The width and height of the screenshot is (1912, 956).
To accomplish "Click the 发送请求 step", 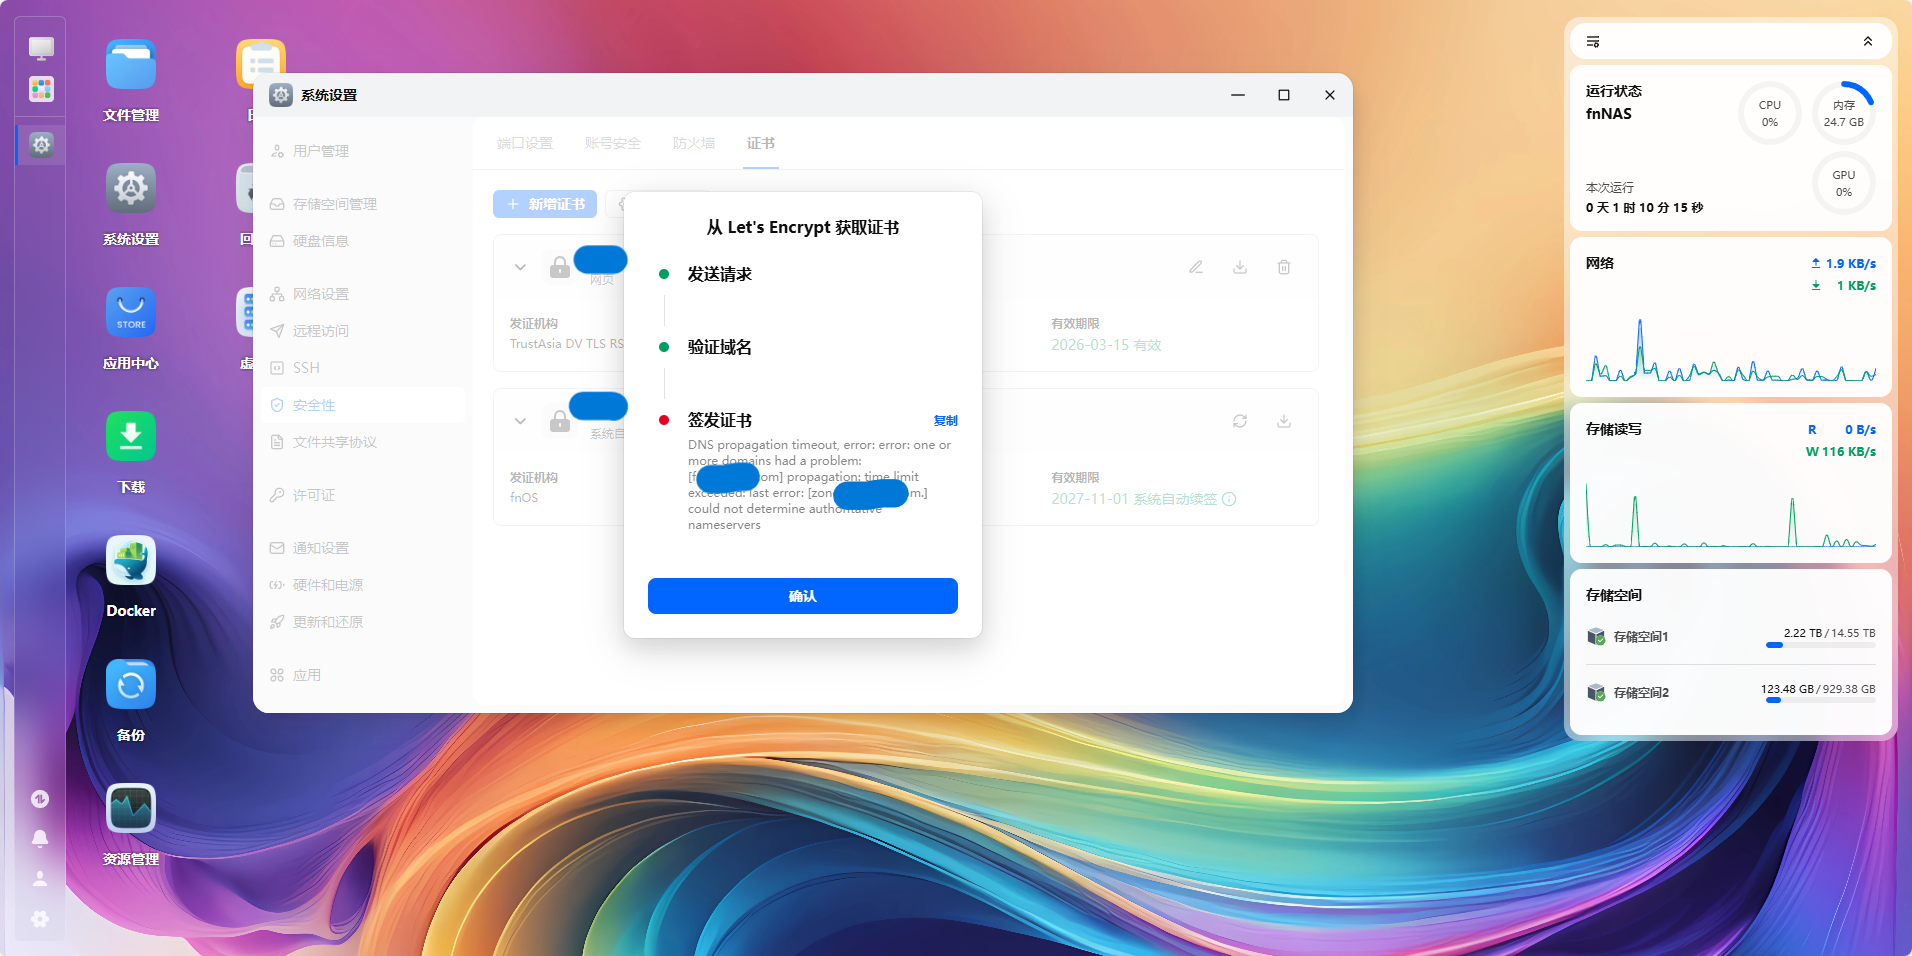I will 719,275.
